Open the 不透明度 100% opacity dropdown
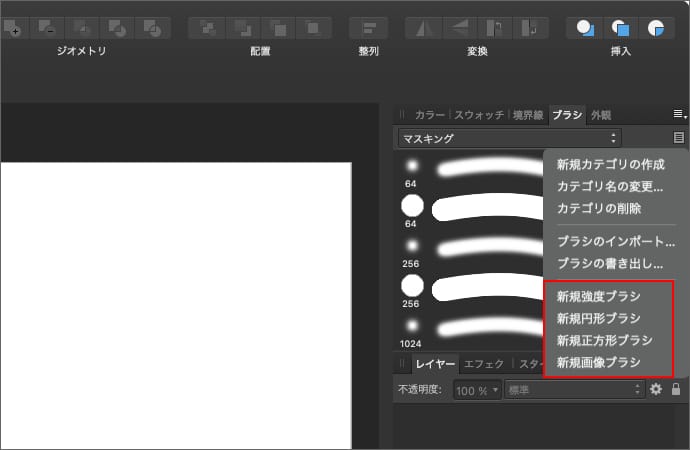 pos(478,388)
